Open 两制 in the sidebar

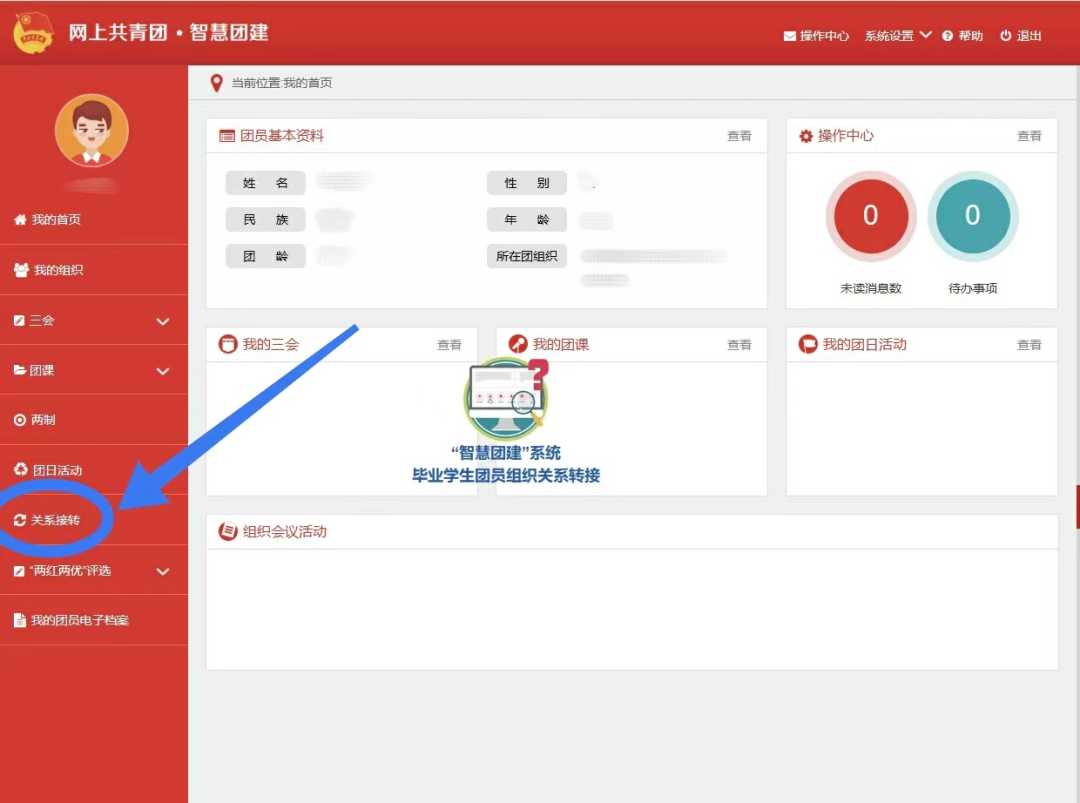(x=43, y=419)
